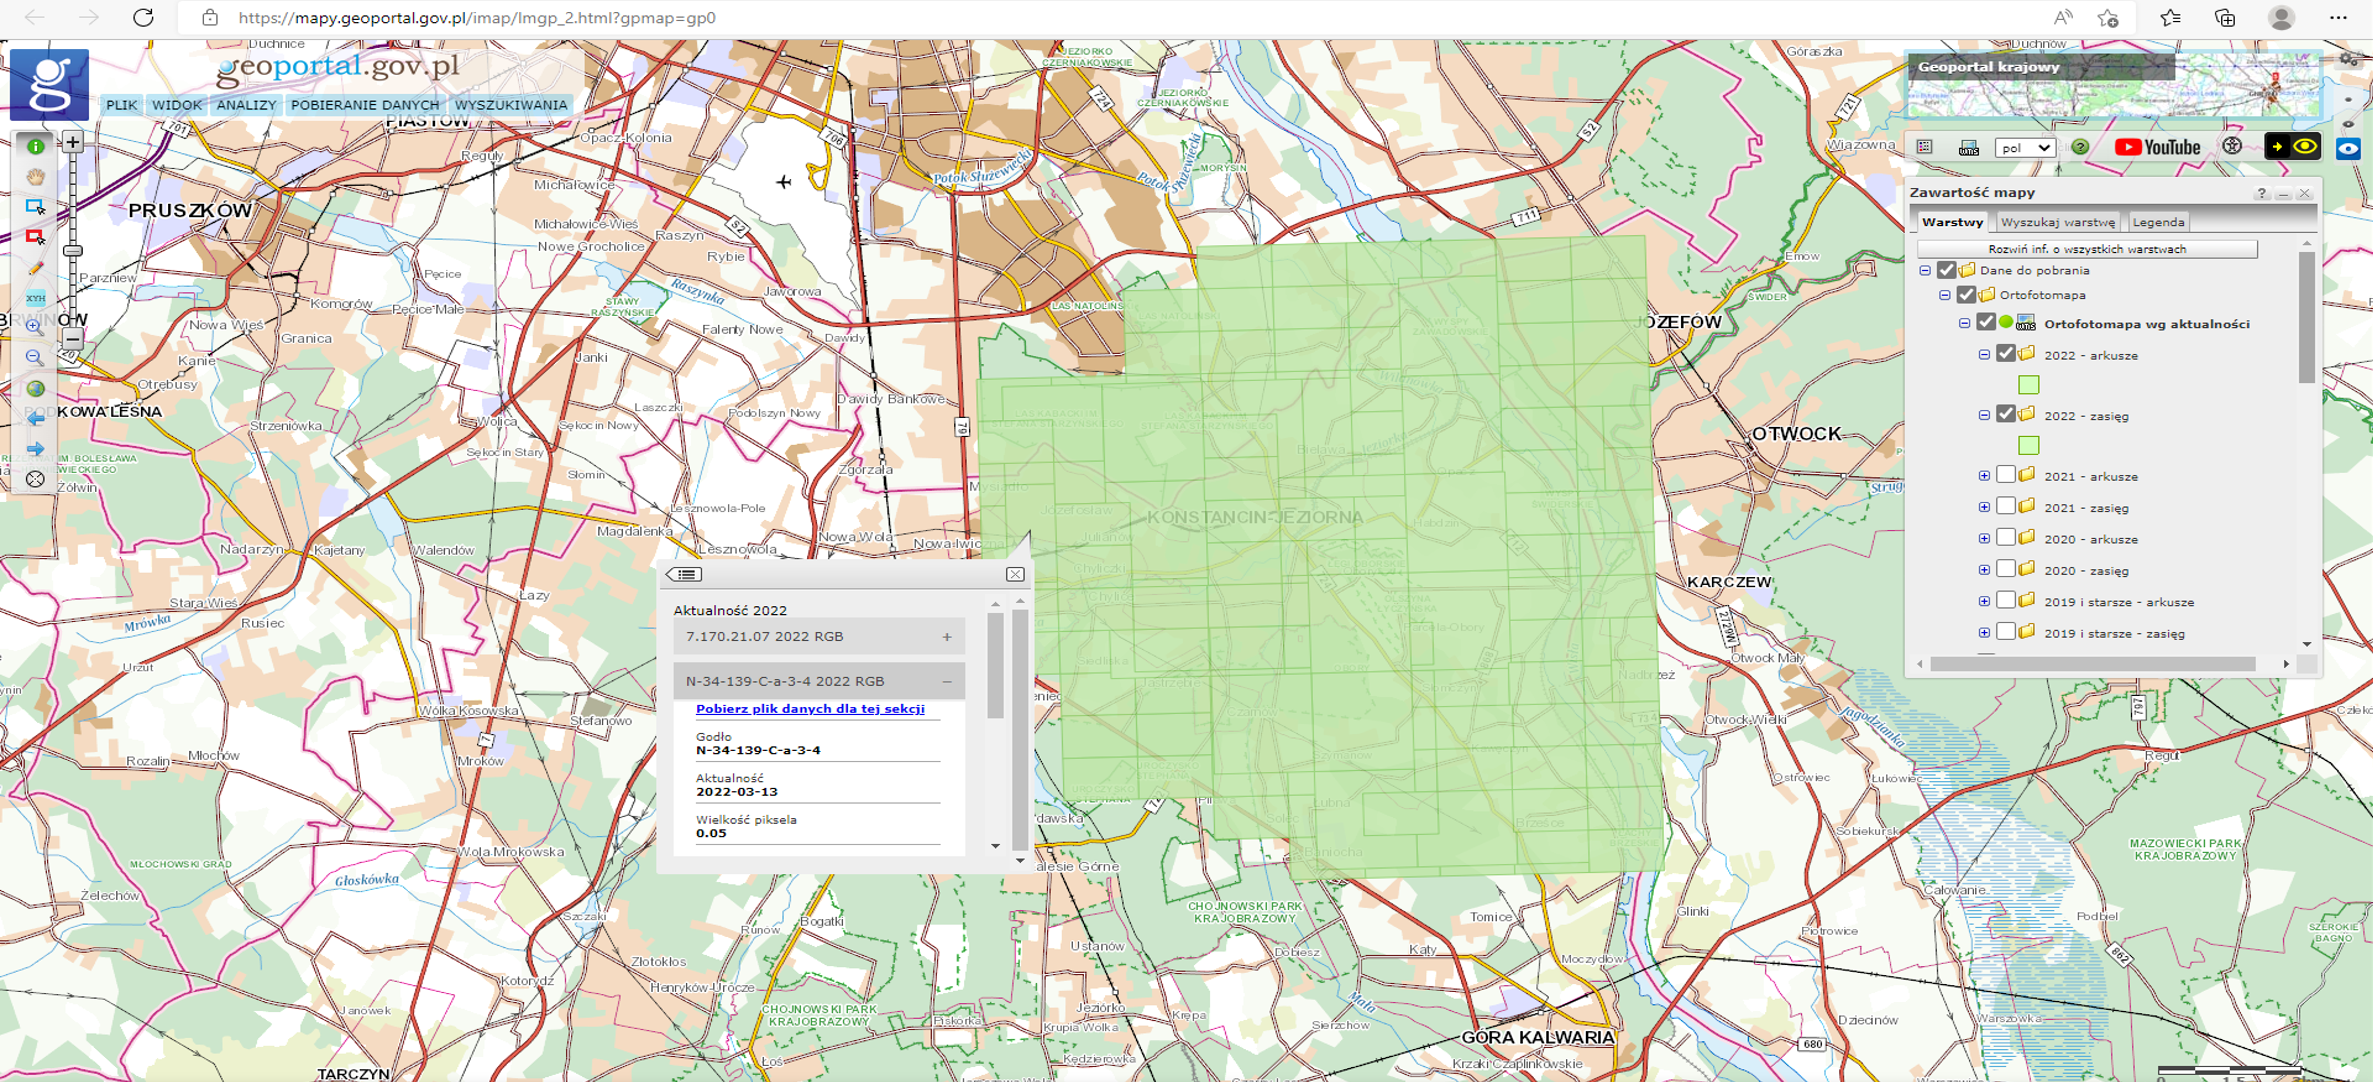Activate the green info identify tool
This screenshot has width=2373, height=1082.
36,147
